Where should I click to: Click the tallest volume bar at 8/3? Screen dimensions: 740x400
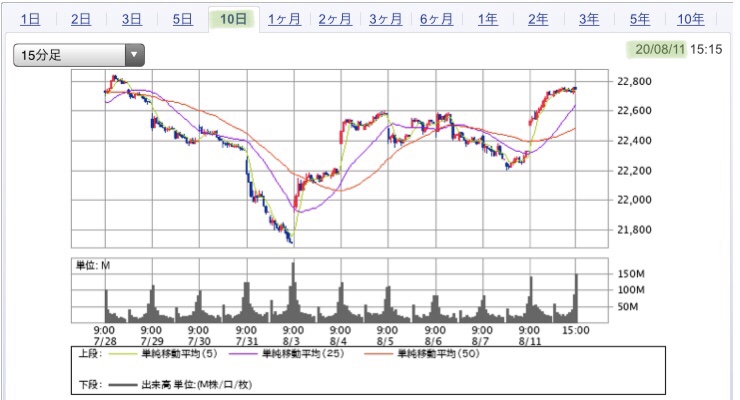[293, 292]
